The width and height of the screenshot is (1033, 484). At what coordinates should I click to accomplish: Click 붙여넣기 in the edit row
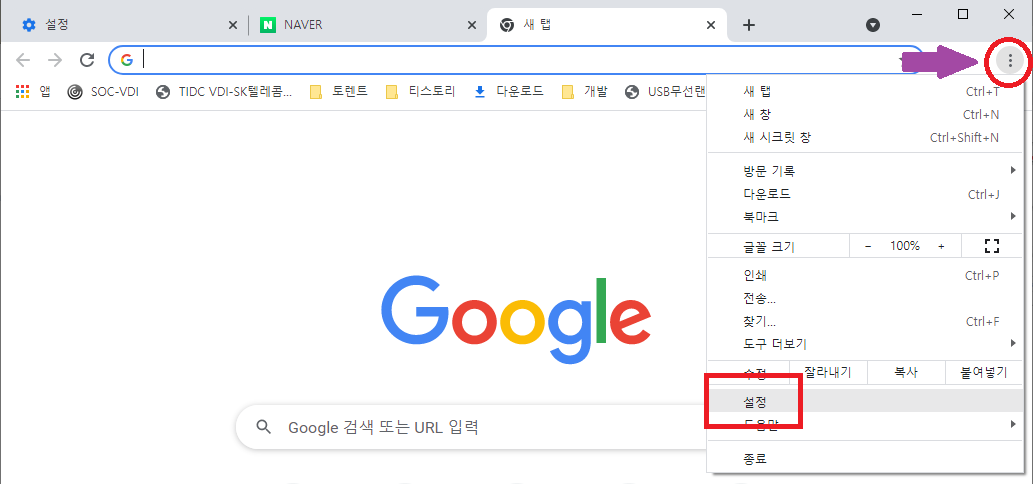coord(984,373)
